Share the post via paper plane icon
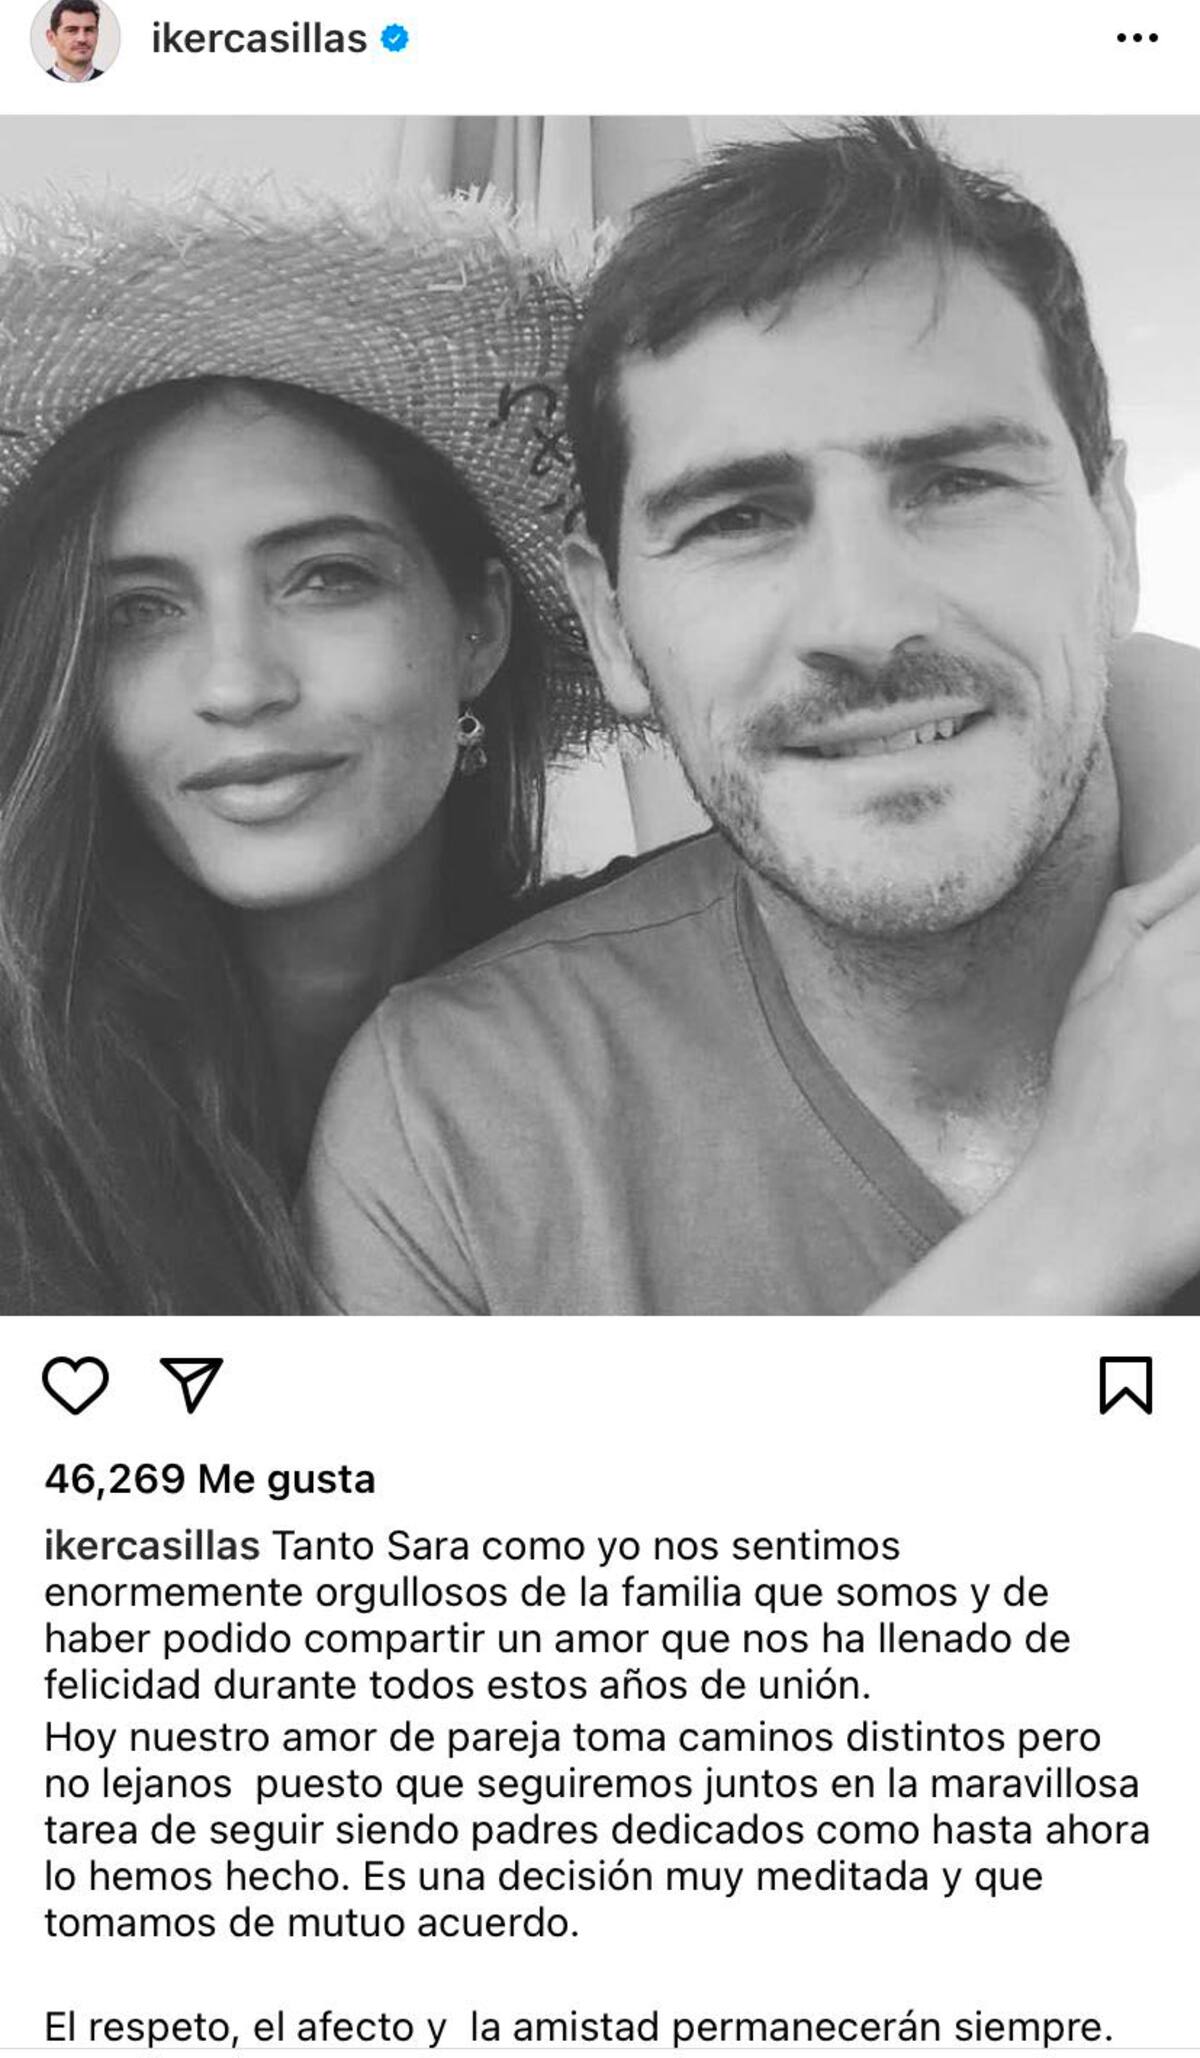This screenshot has height=2058, width=1200. pos(191,1385)
